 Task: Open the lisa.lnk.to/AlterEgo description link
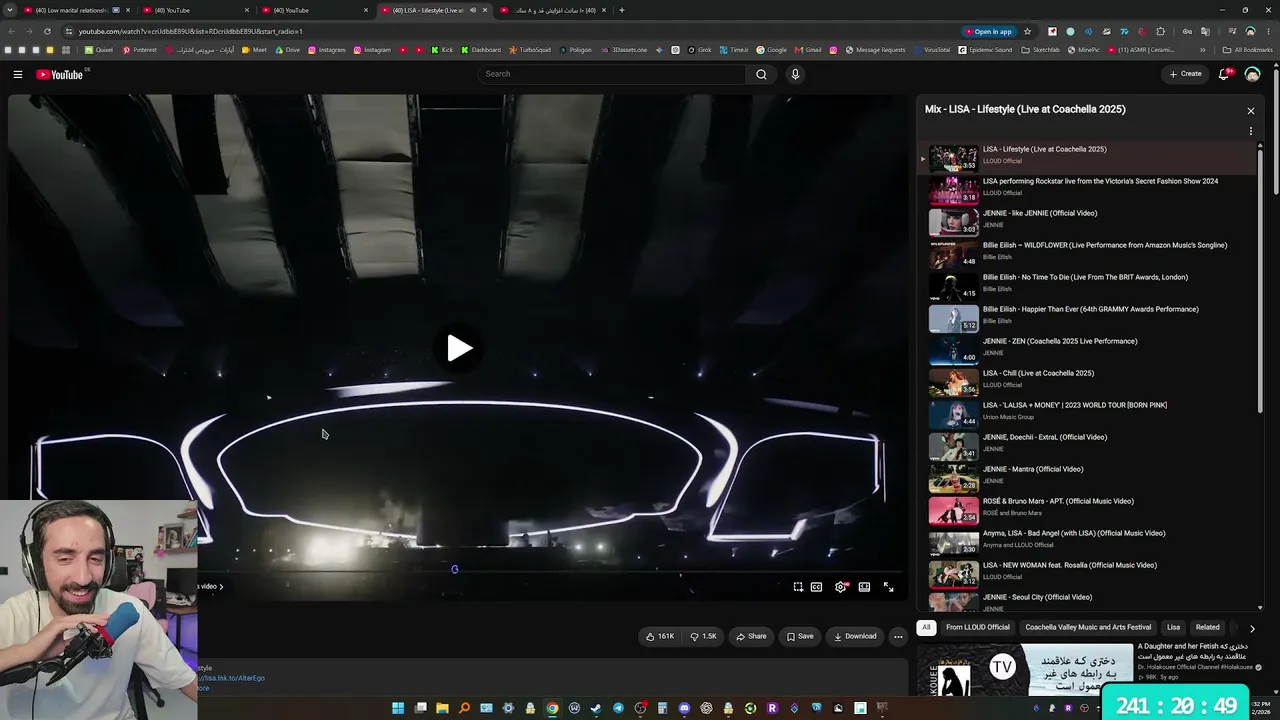pos(231,678)
